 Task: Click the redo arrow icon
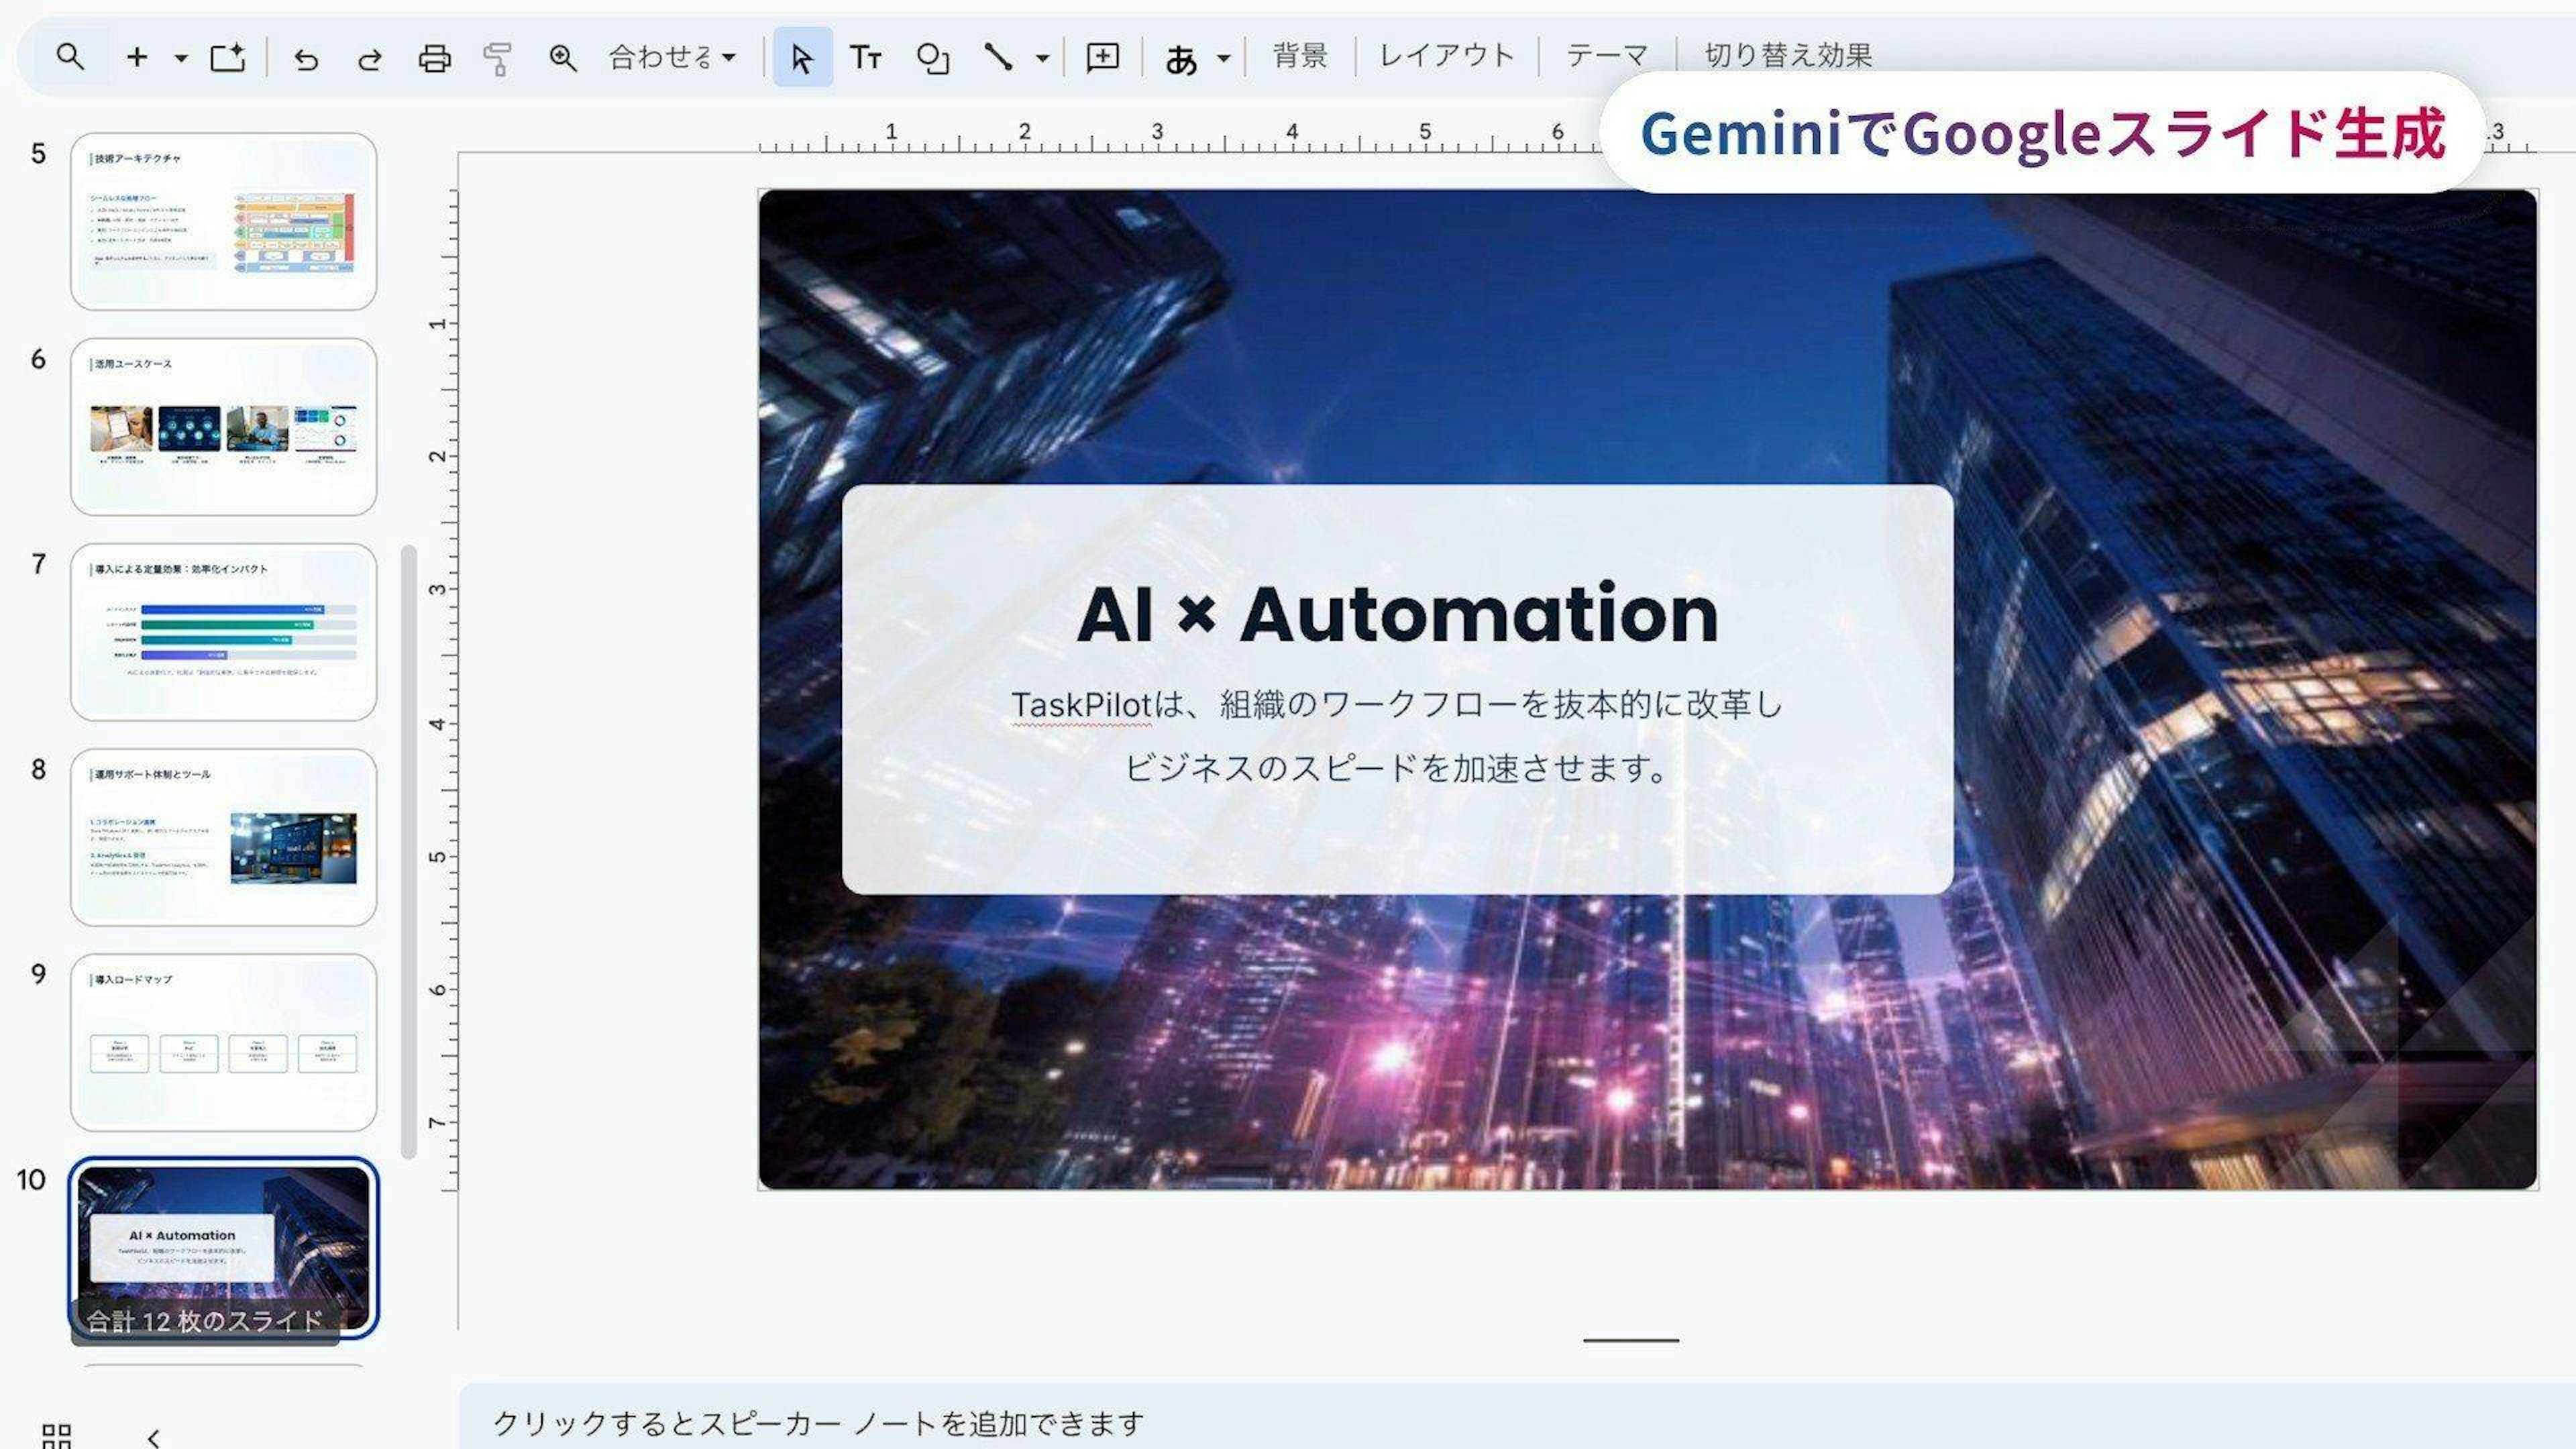(x=370, y=59)
